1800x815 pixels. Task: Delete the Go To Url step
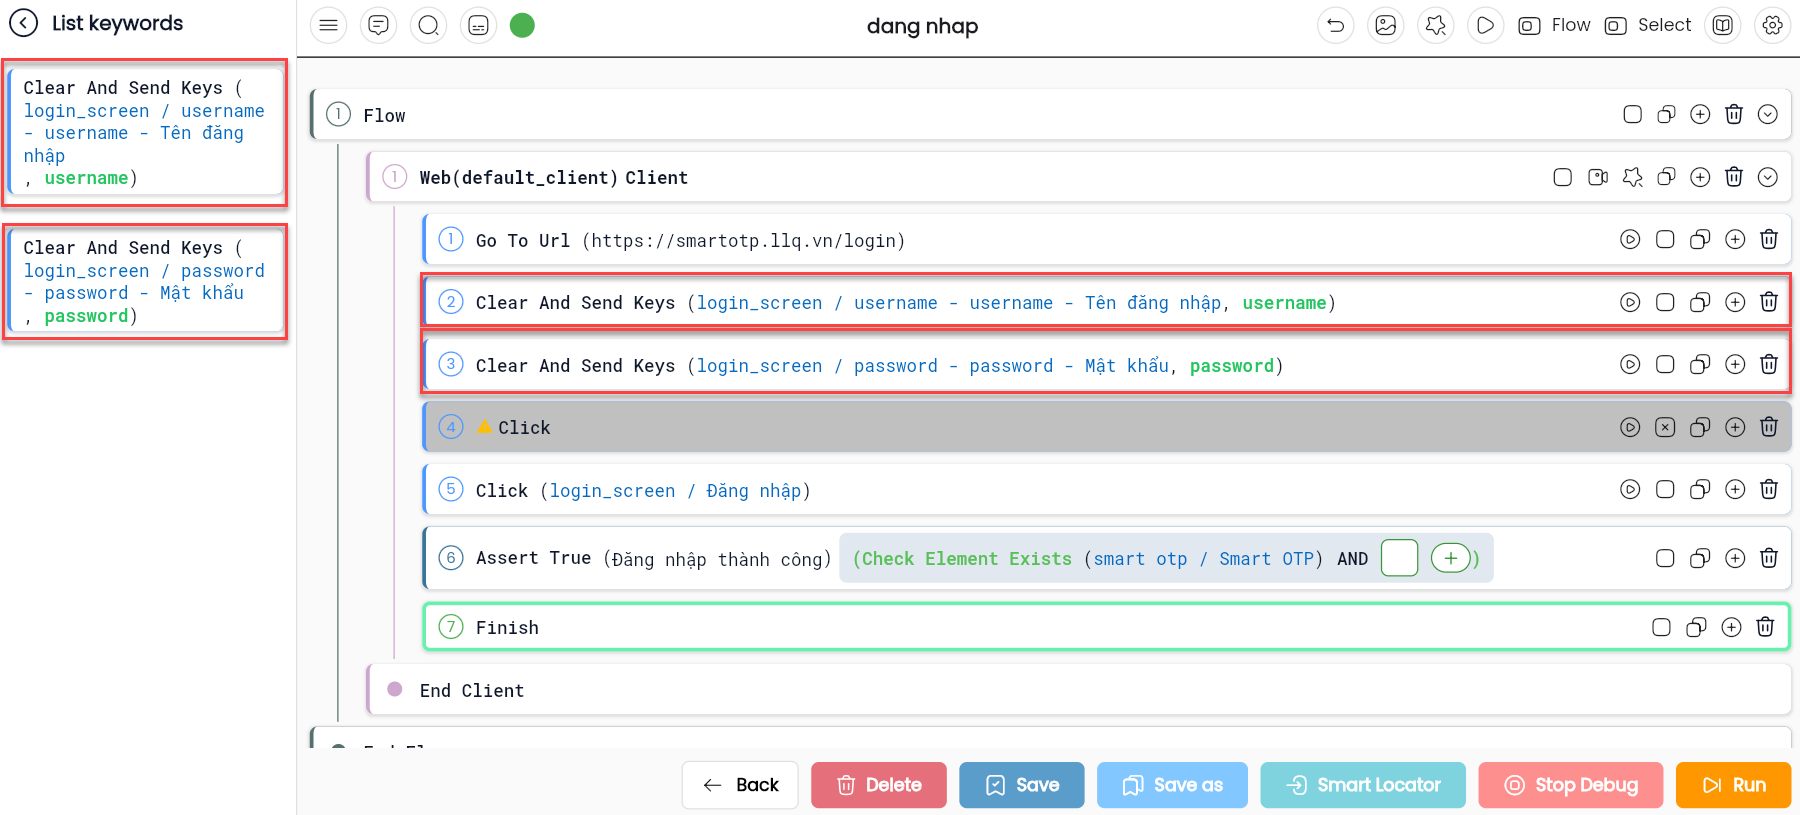(x=1769, y=239)
